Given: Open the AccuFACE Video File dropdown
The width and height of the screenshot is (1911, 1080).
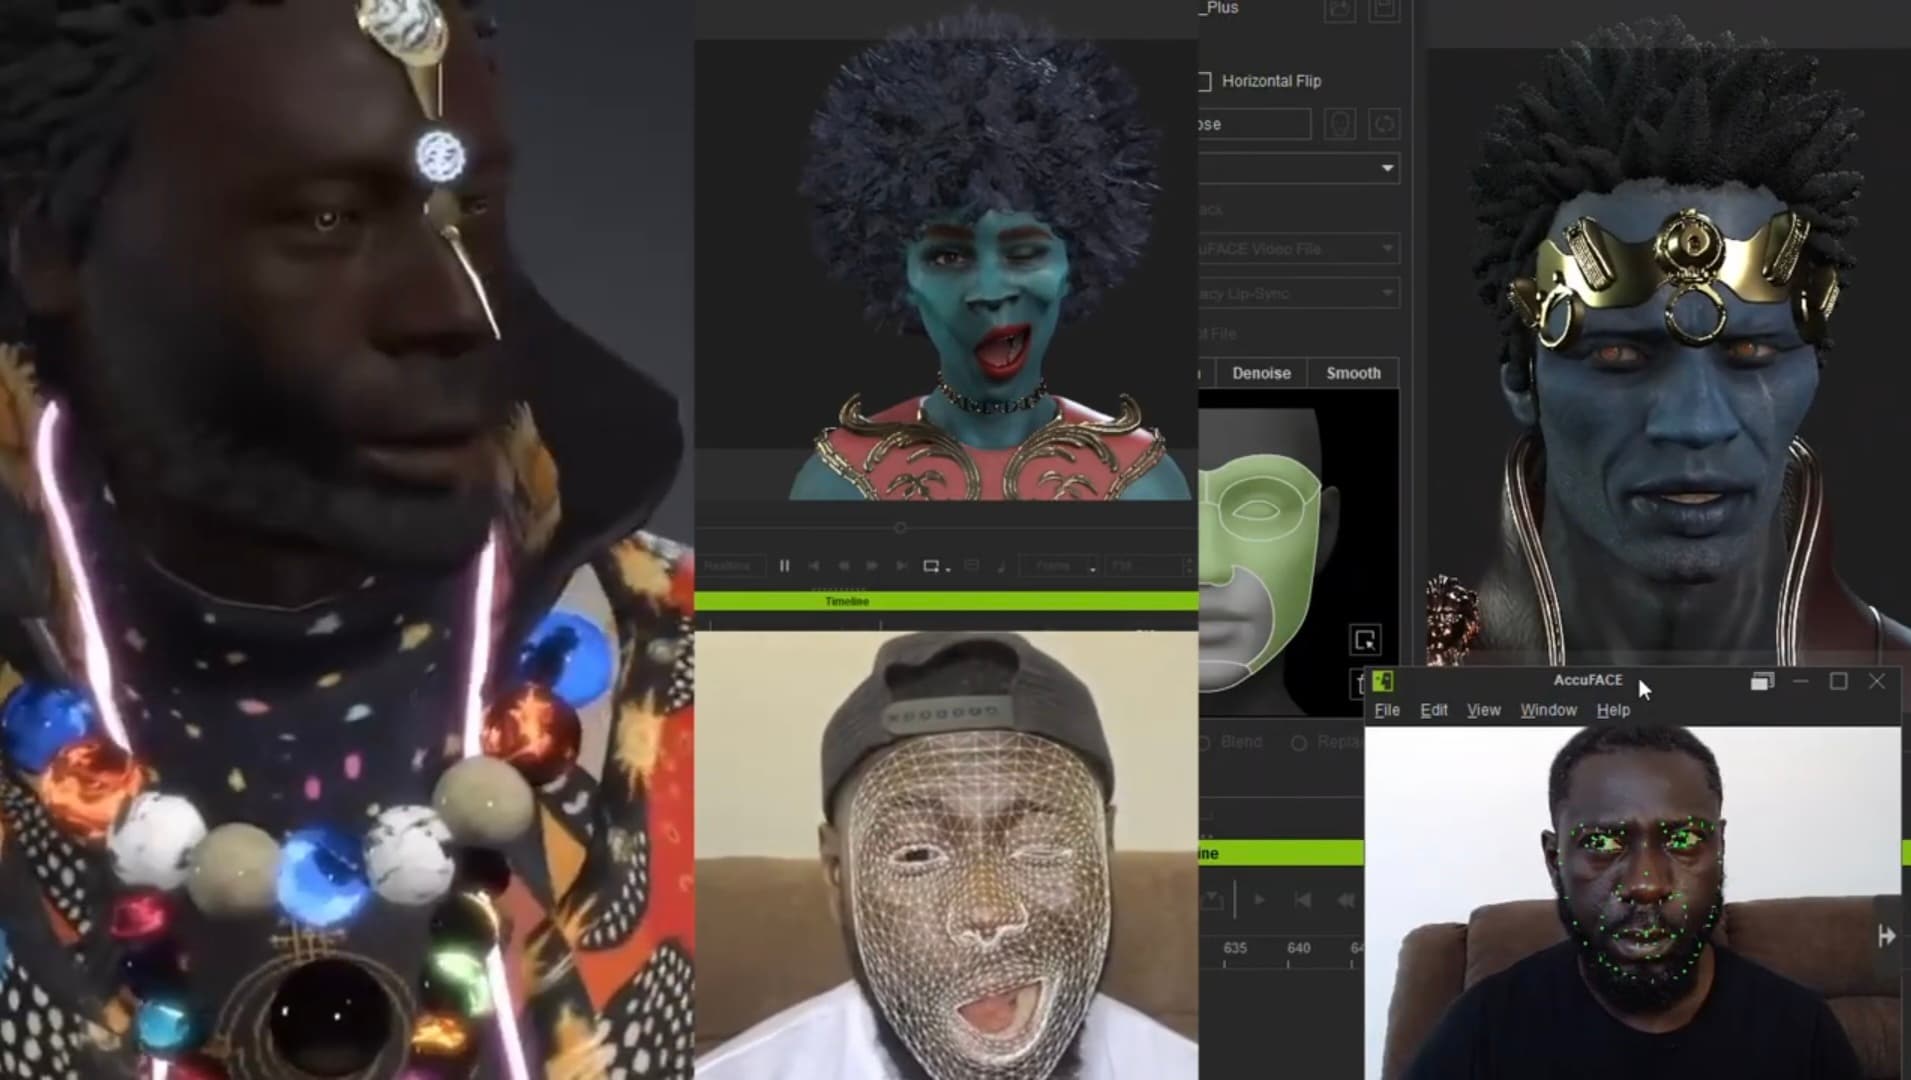Looking at the screenshot, I should [1299, 249].
